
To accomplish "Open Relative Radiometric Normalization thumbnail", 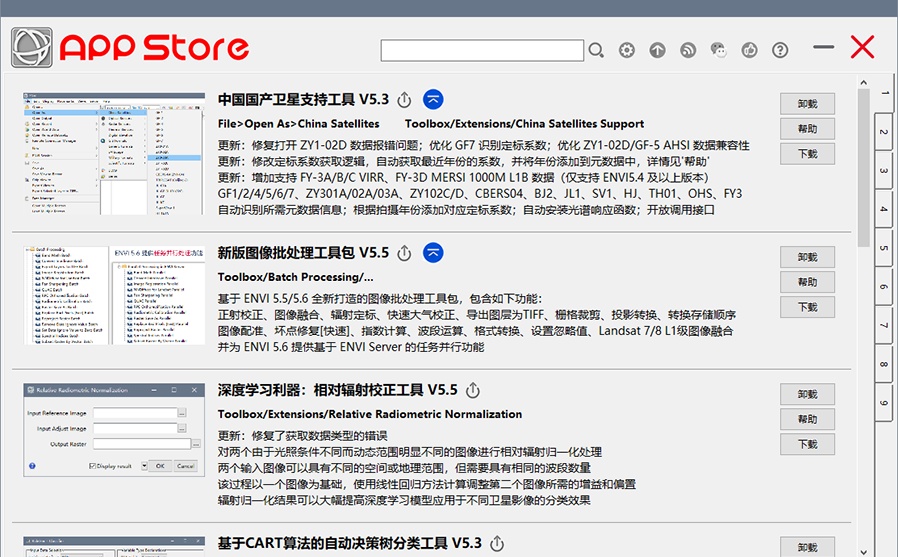I will click(x=114, y=430).
